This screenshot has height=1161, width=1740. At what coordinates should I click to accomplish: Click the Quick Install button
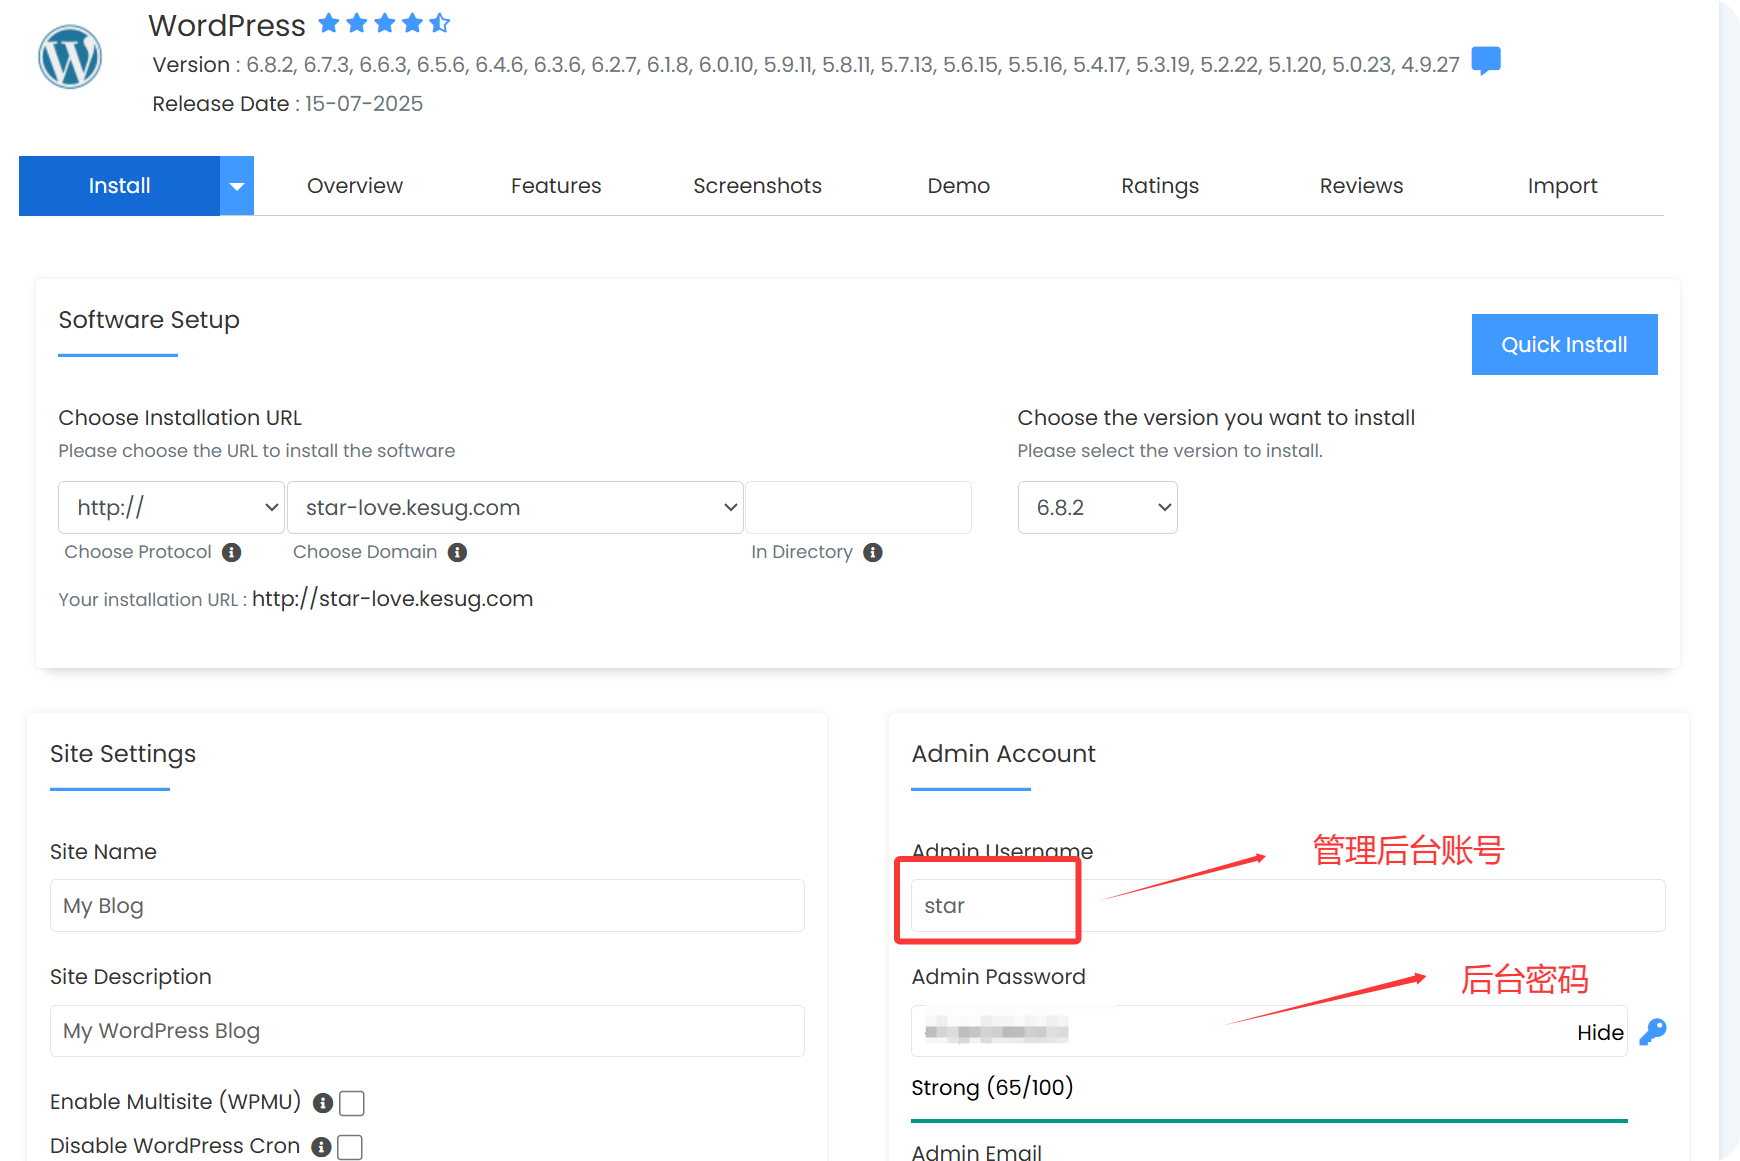tap(1564, 345)
